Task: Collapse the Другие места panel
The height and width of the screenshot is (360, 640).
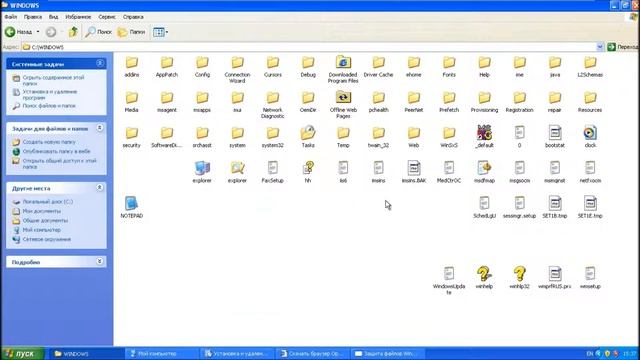Action: [x=100, y=187]
